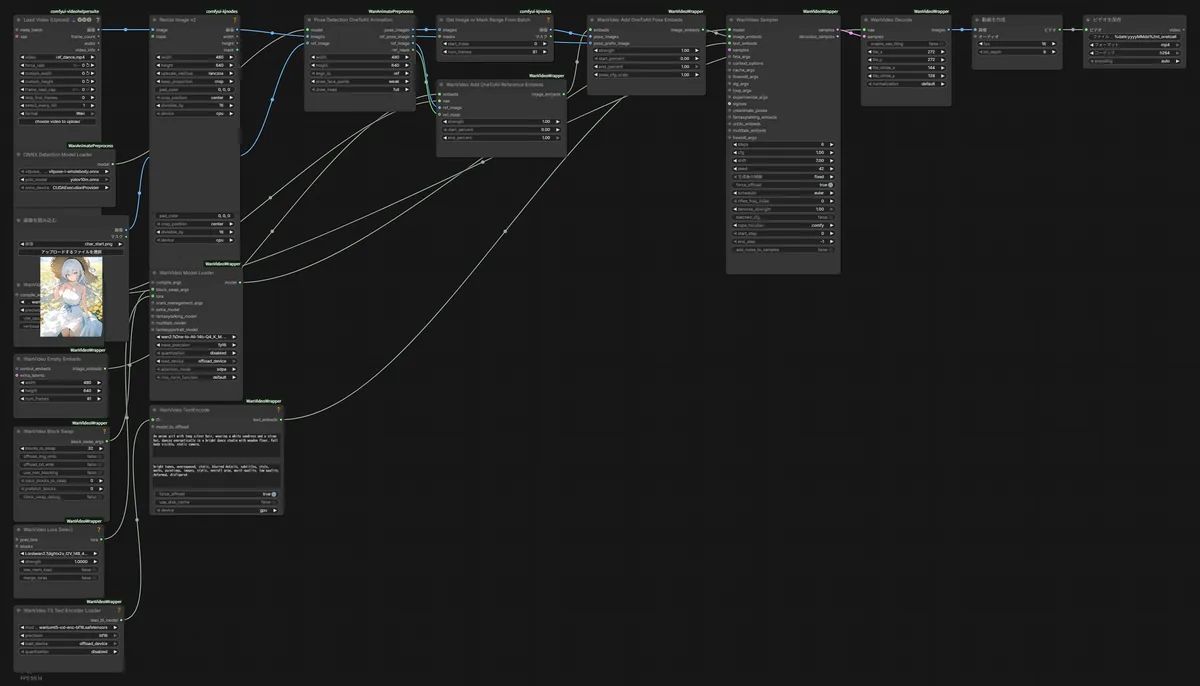Open base_precision dropdown in WanVideo Model Loader
Image resolution: width=1200 pixels, height=686 pixels.
[x=196, y=346]
